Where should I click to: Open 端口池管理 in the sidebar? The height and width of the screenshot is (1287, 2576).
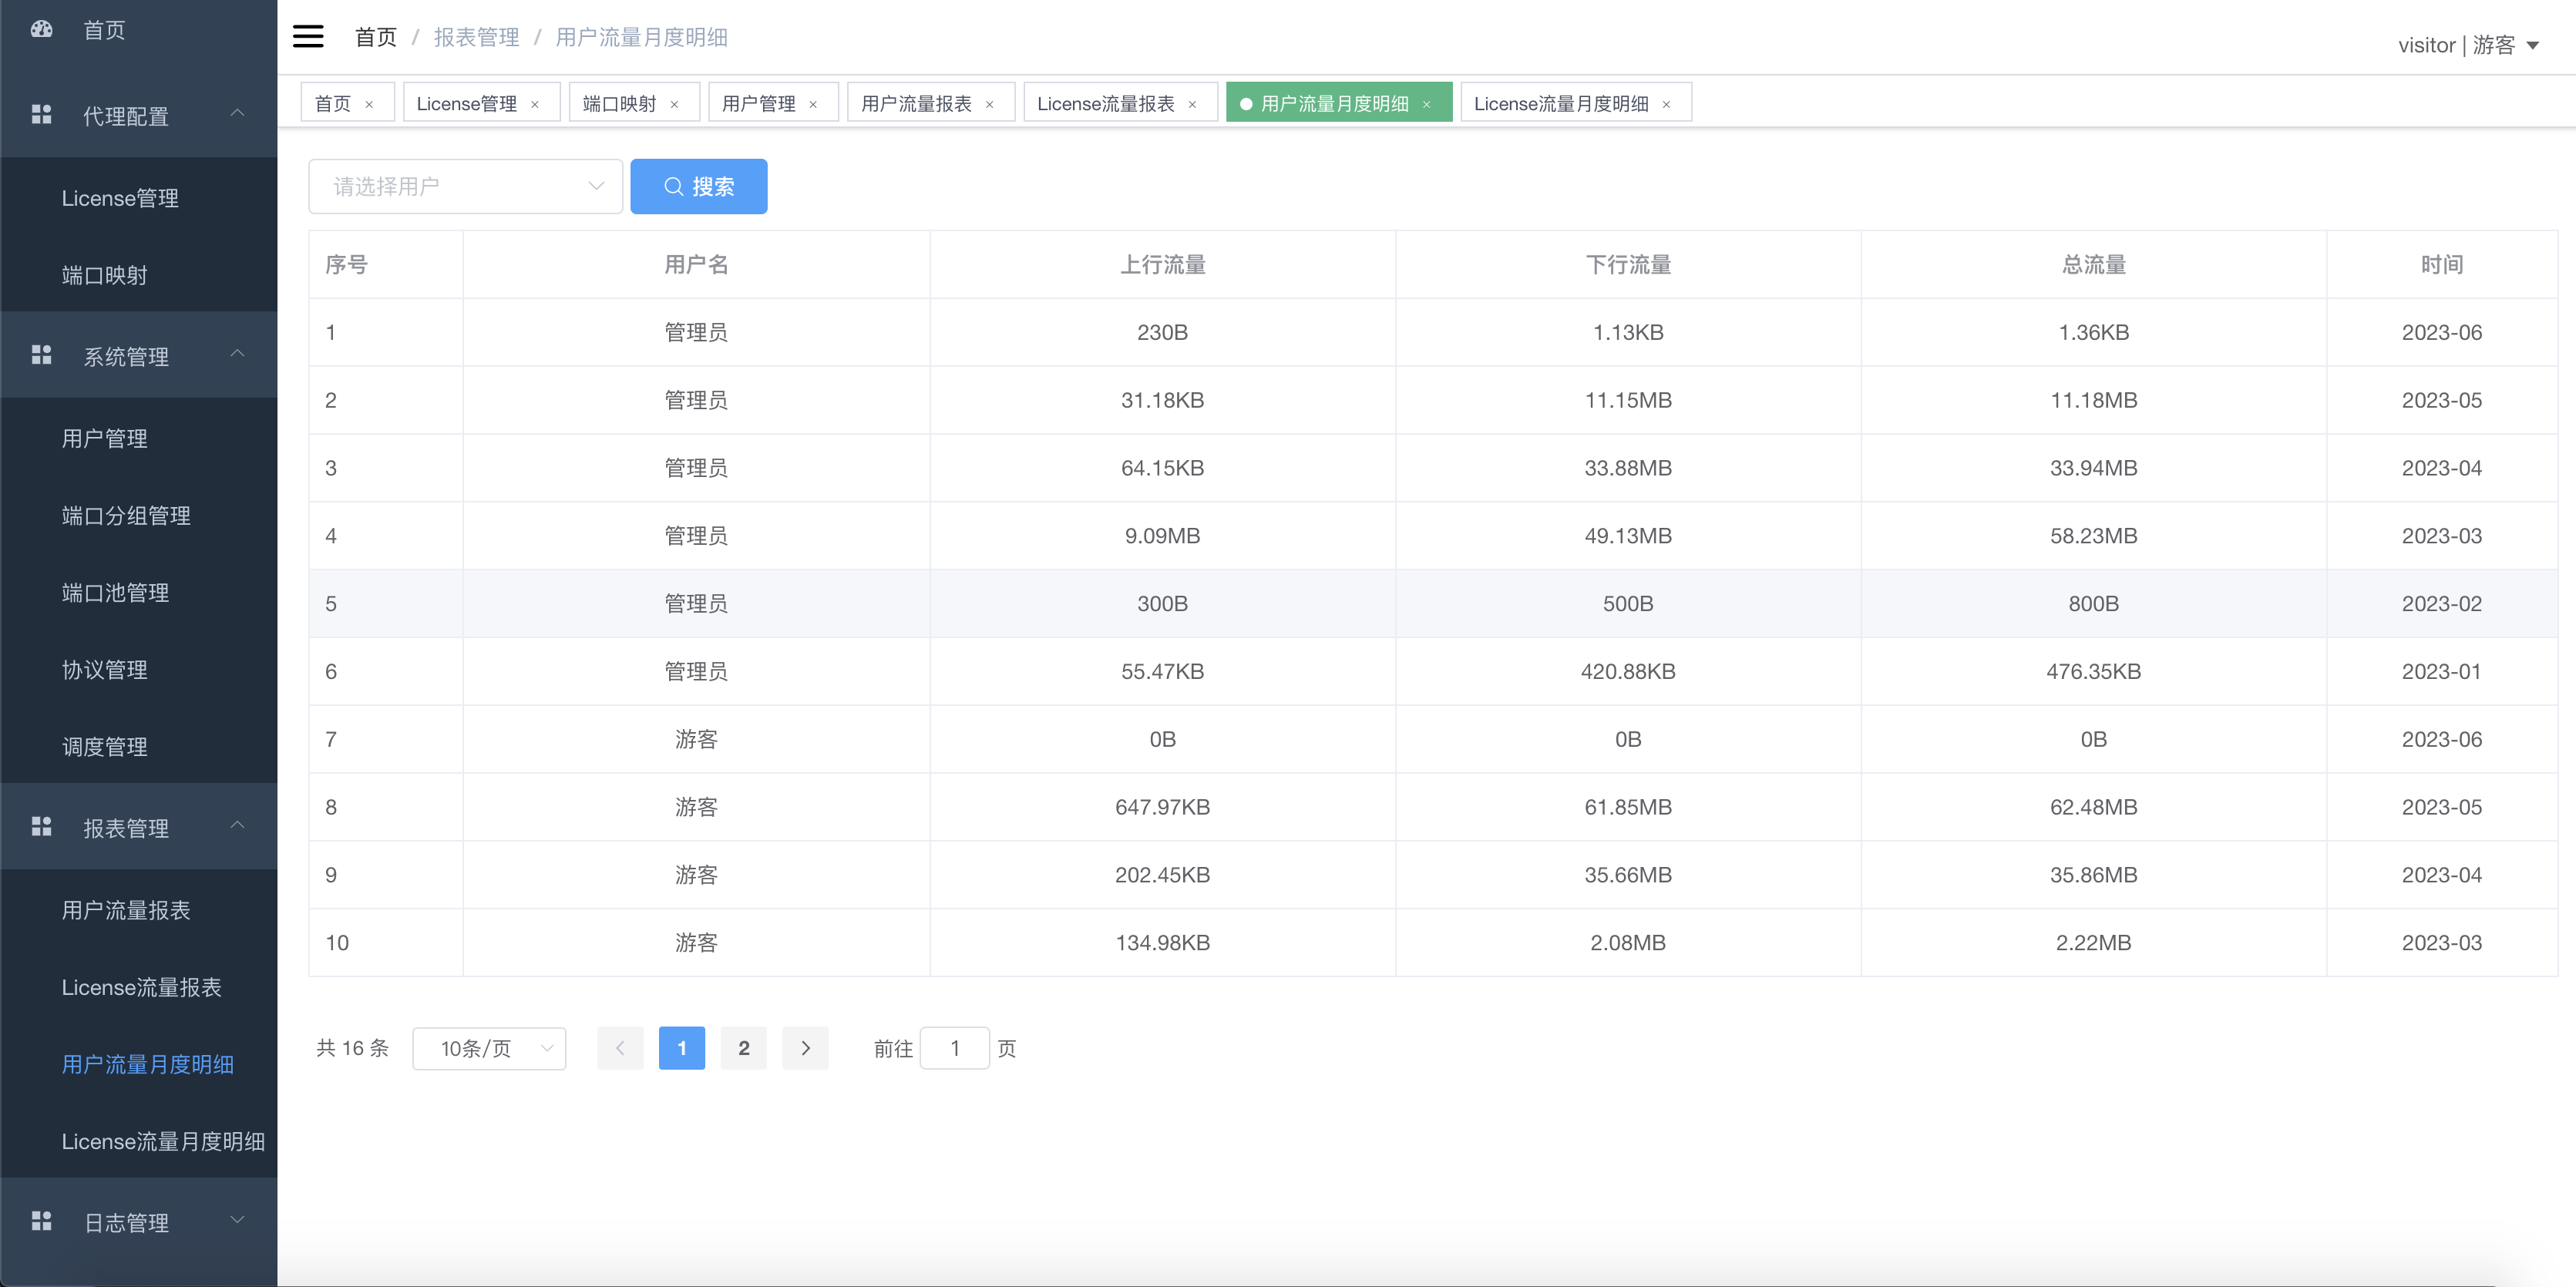point(139,592)
